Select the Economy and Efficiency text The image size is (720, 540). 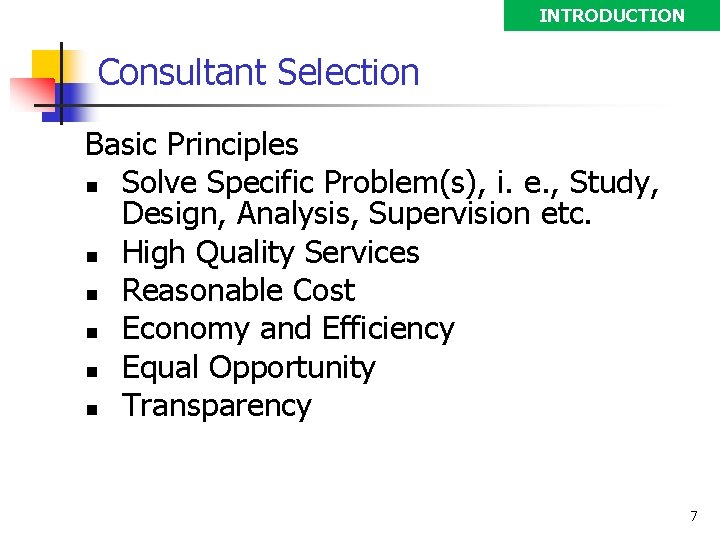288,329
